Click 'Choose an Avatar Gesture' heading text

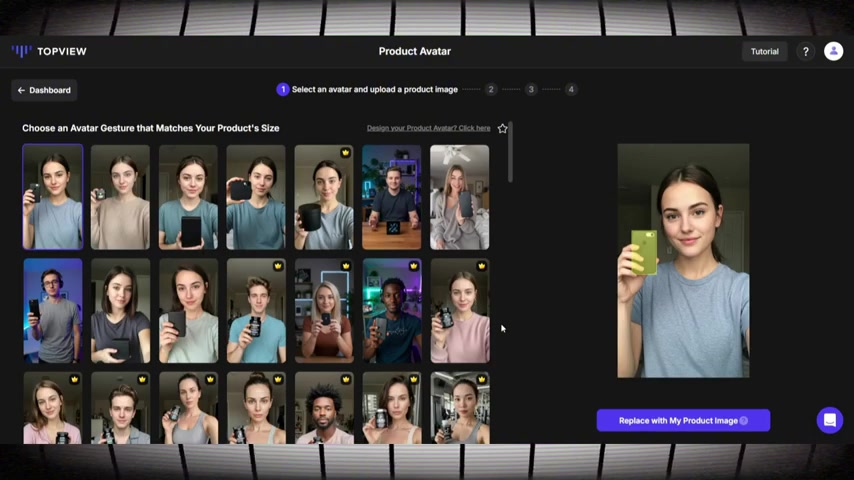coord(151,128)
